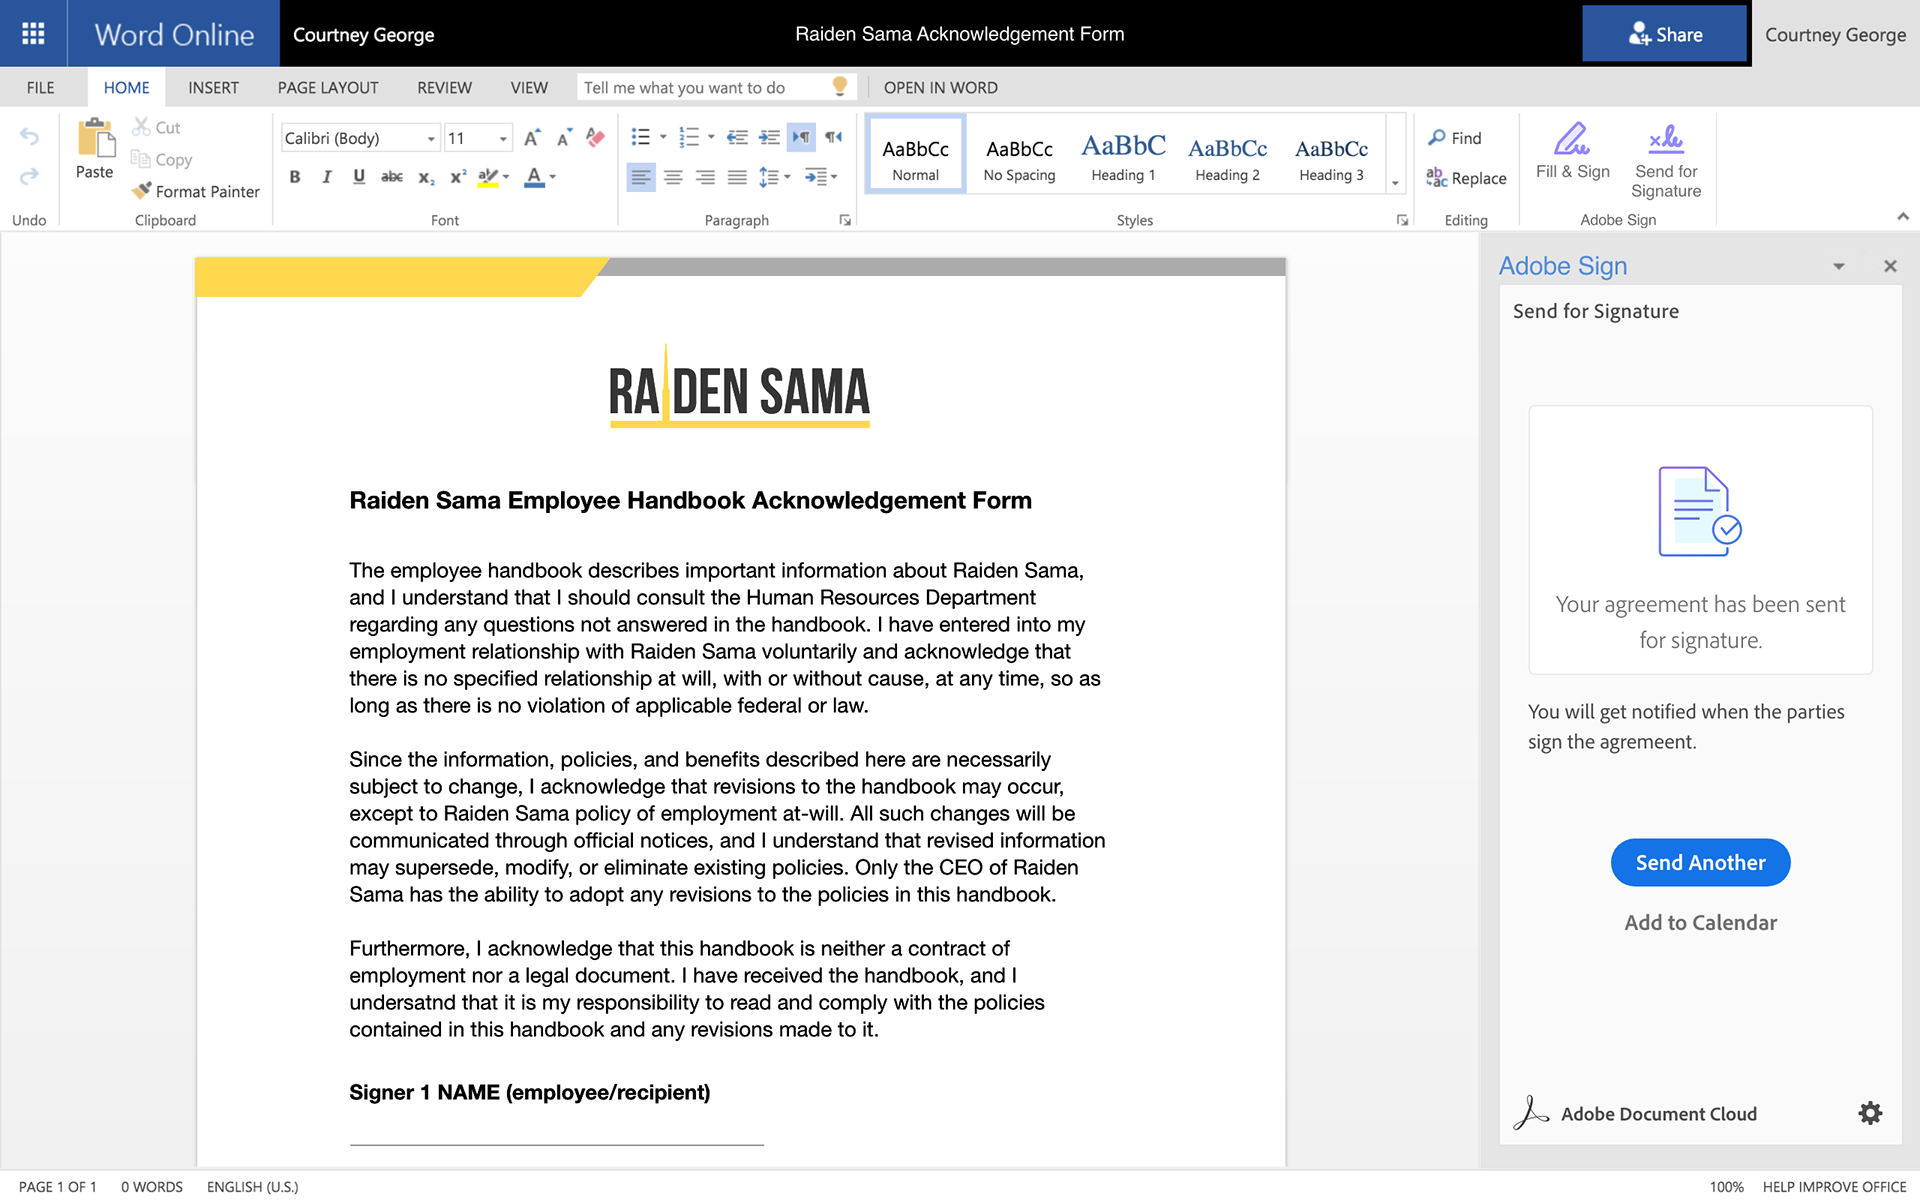The height and width of the screenshot is (1200, 1920).
Task: Justify the paragraph text
Action: point(738,177)
